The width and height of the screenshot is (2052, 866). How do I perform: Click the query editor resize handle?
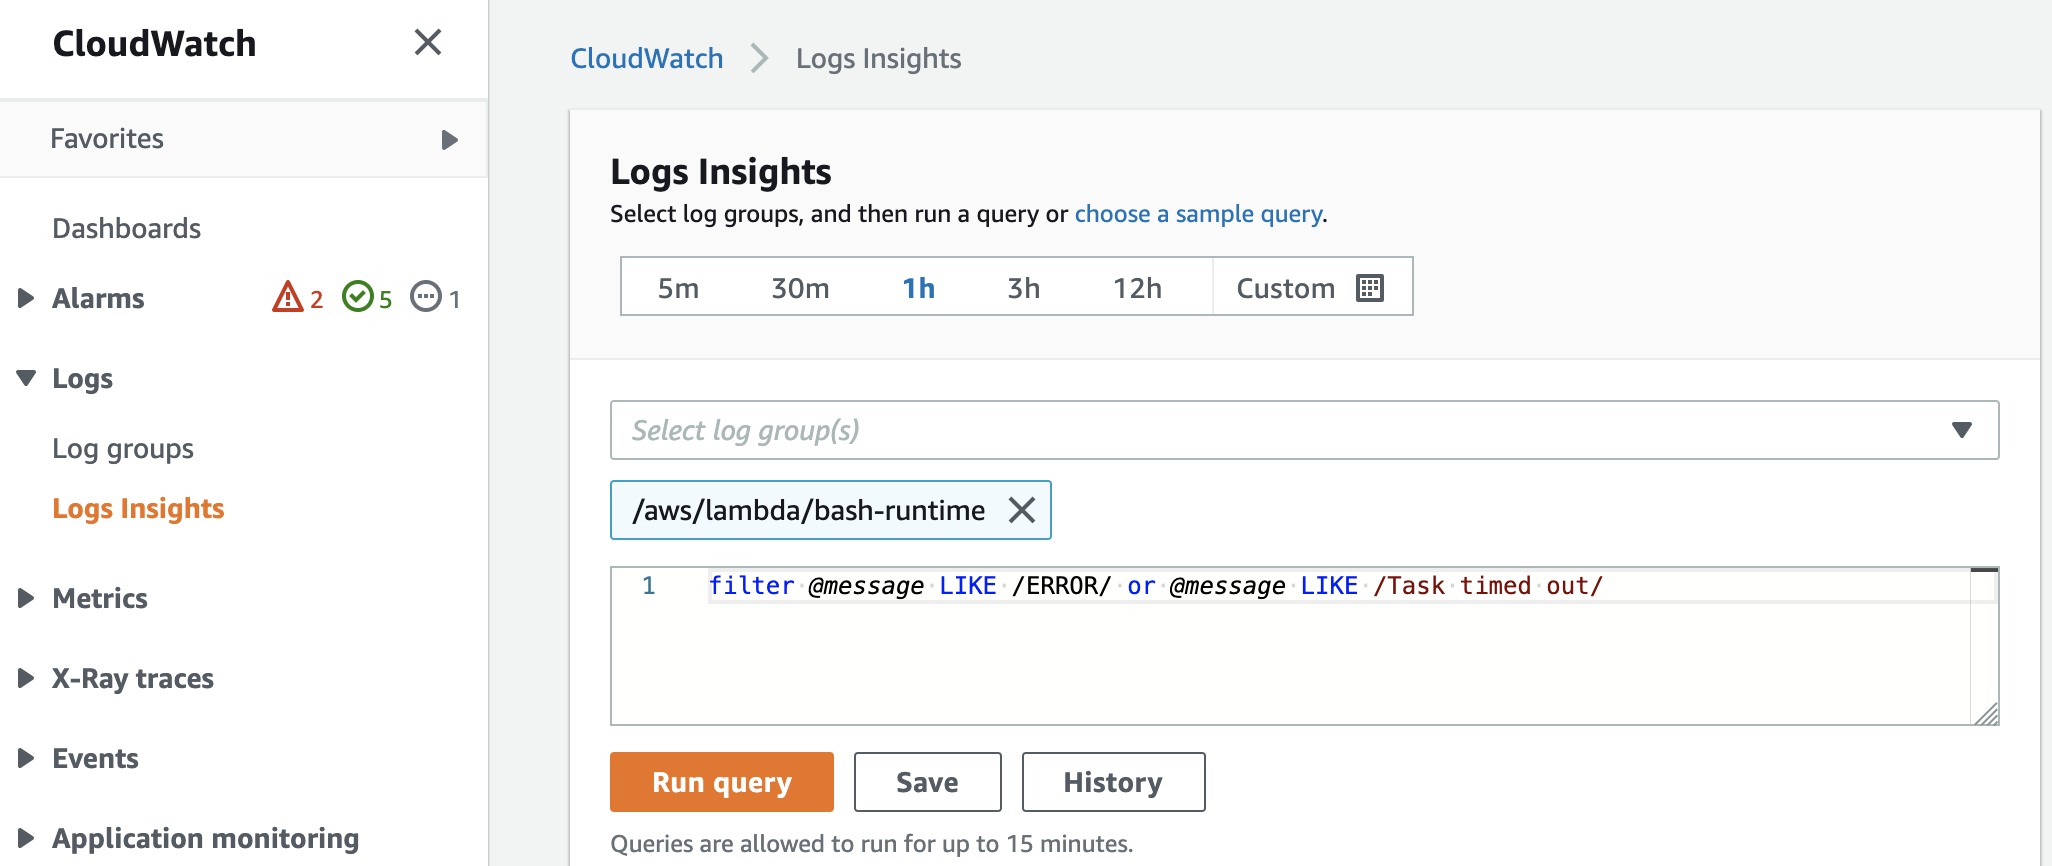pos(1986,713)
